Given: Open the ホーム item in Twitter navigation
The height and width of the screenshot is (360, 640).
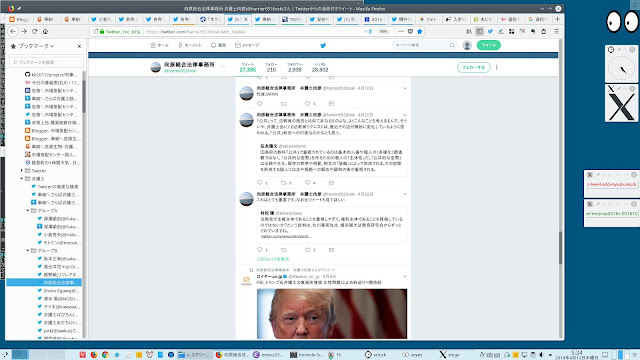Looking at the screenshot, I should point(160,45).
